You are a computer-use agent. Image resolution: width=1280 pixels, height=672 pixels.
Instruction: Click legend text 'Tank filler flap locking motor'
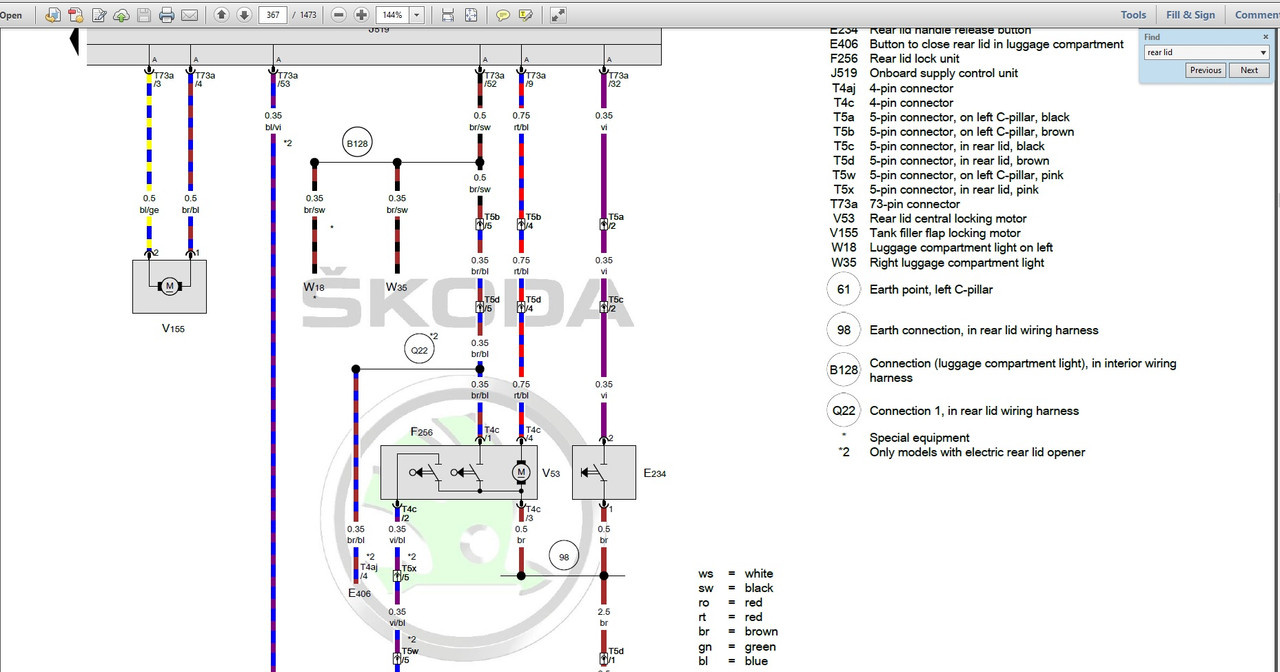coord(945,233)
